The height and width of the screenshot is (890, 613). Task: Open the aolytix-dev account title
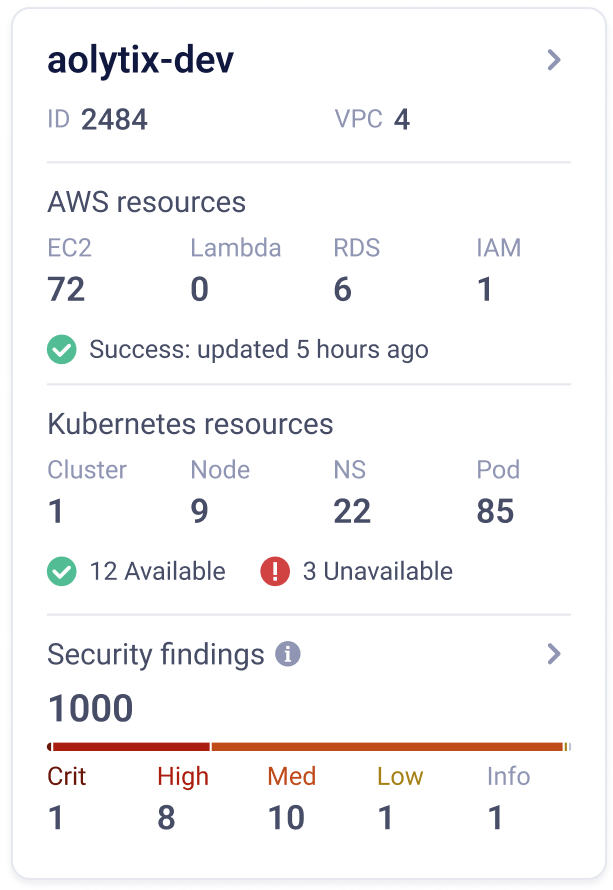[141, 60]
